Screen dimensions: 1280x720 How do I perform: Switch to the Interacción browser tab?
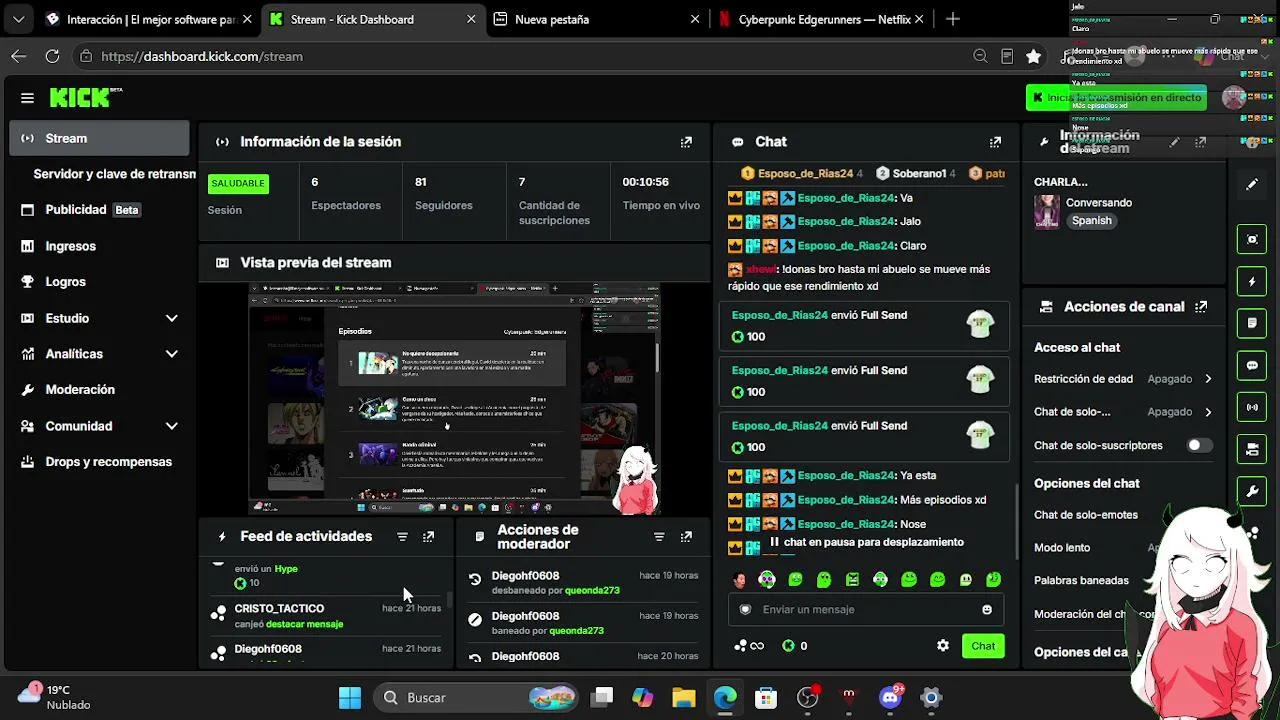[148, 19]
